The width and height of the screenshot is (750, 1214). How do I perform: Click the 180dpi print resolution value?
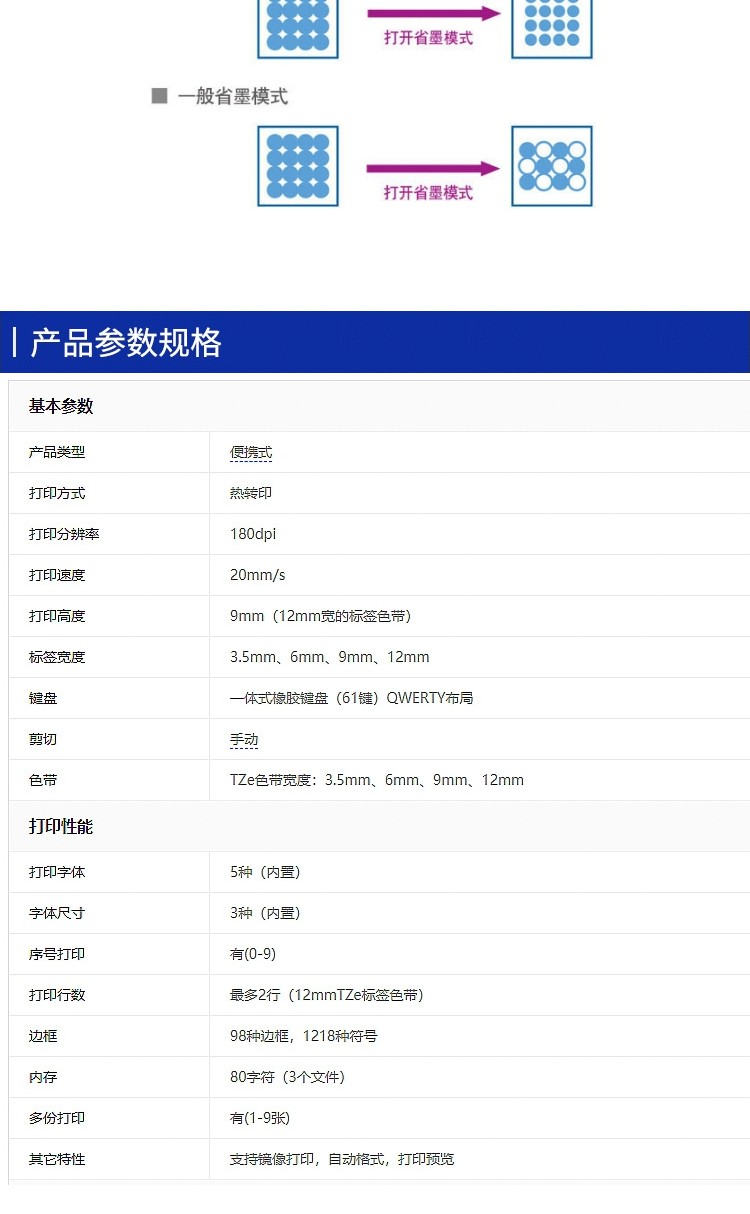(x=253, y=534)
